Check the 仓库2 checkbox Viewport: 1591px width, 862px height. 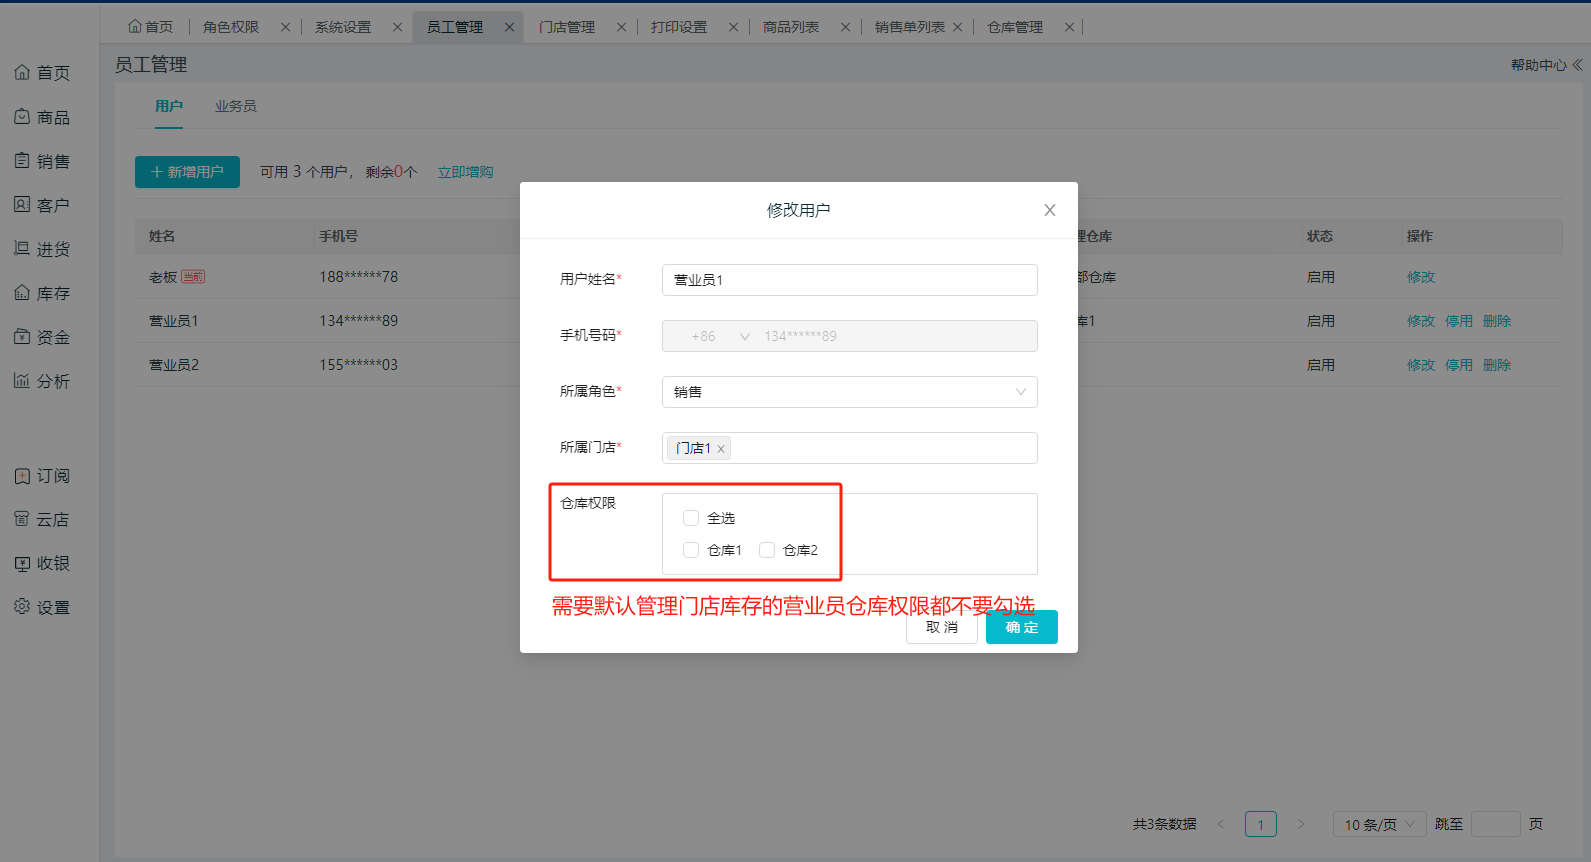(767, 550)
